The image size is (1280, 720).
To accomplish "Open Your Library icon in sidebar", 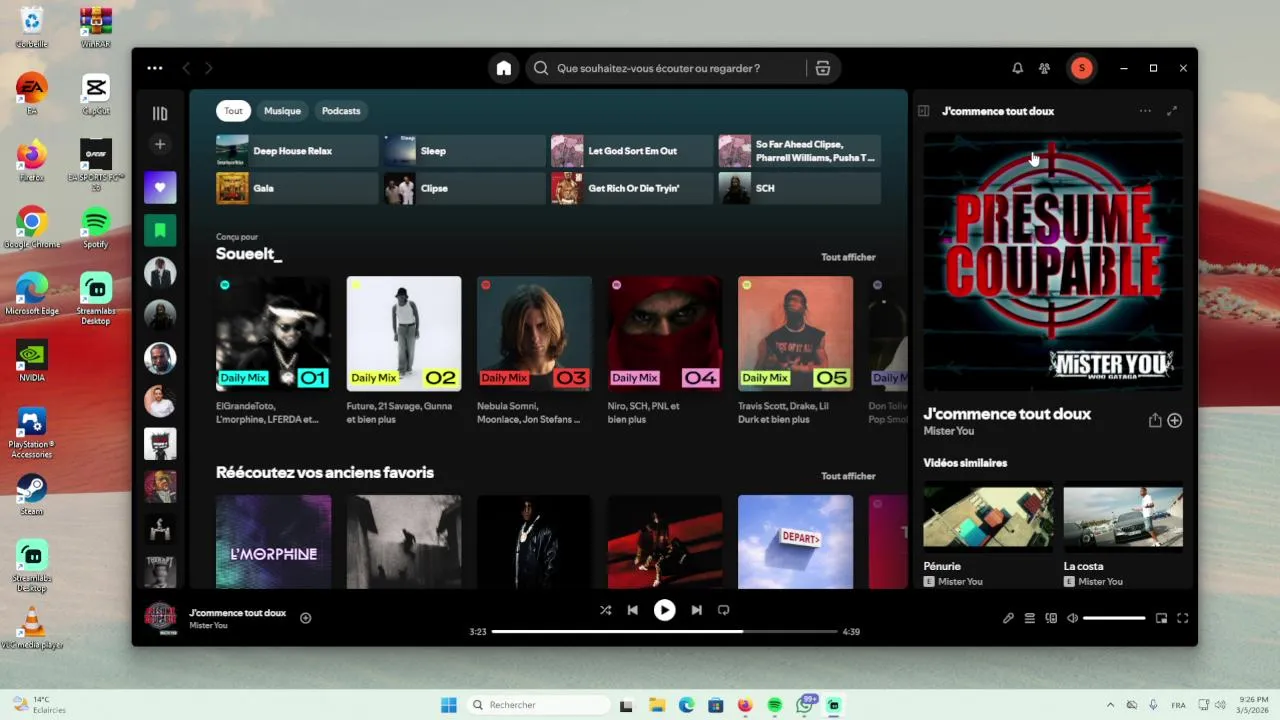I will point(160,113).
